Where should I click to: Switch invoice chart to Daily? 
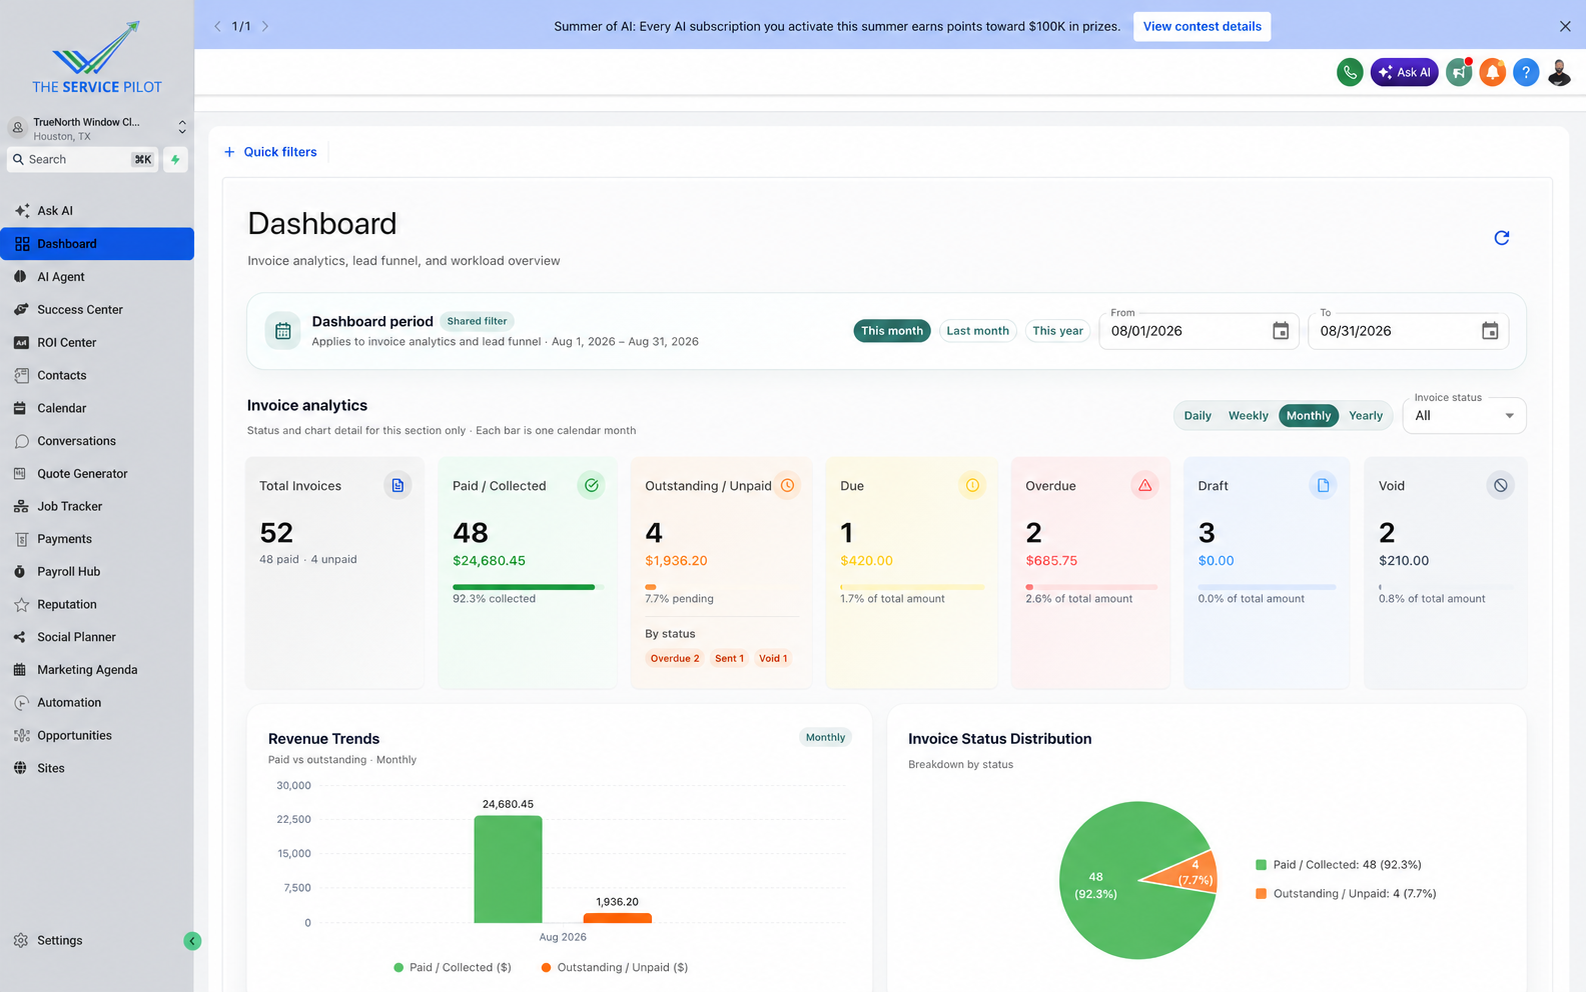pos(1197,416)
